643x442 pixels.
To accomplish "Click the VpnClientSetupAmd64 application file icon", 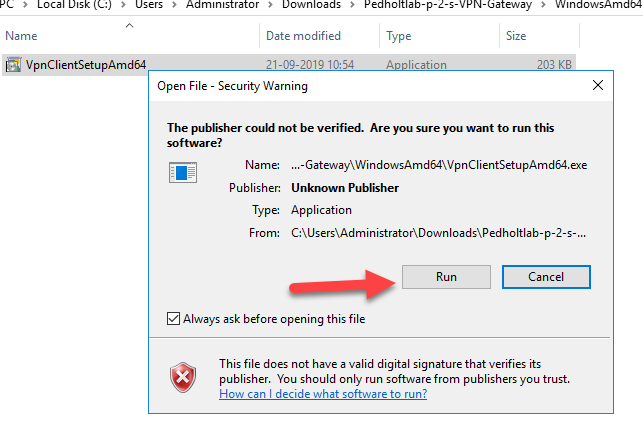I will [13, 65].
